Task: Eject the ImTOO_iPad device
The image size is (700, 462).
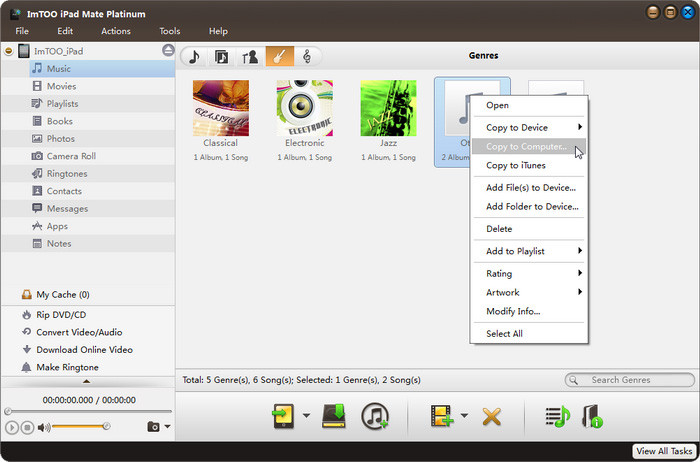Action: pyautogui.click(x=168, y=50)
